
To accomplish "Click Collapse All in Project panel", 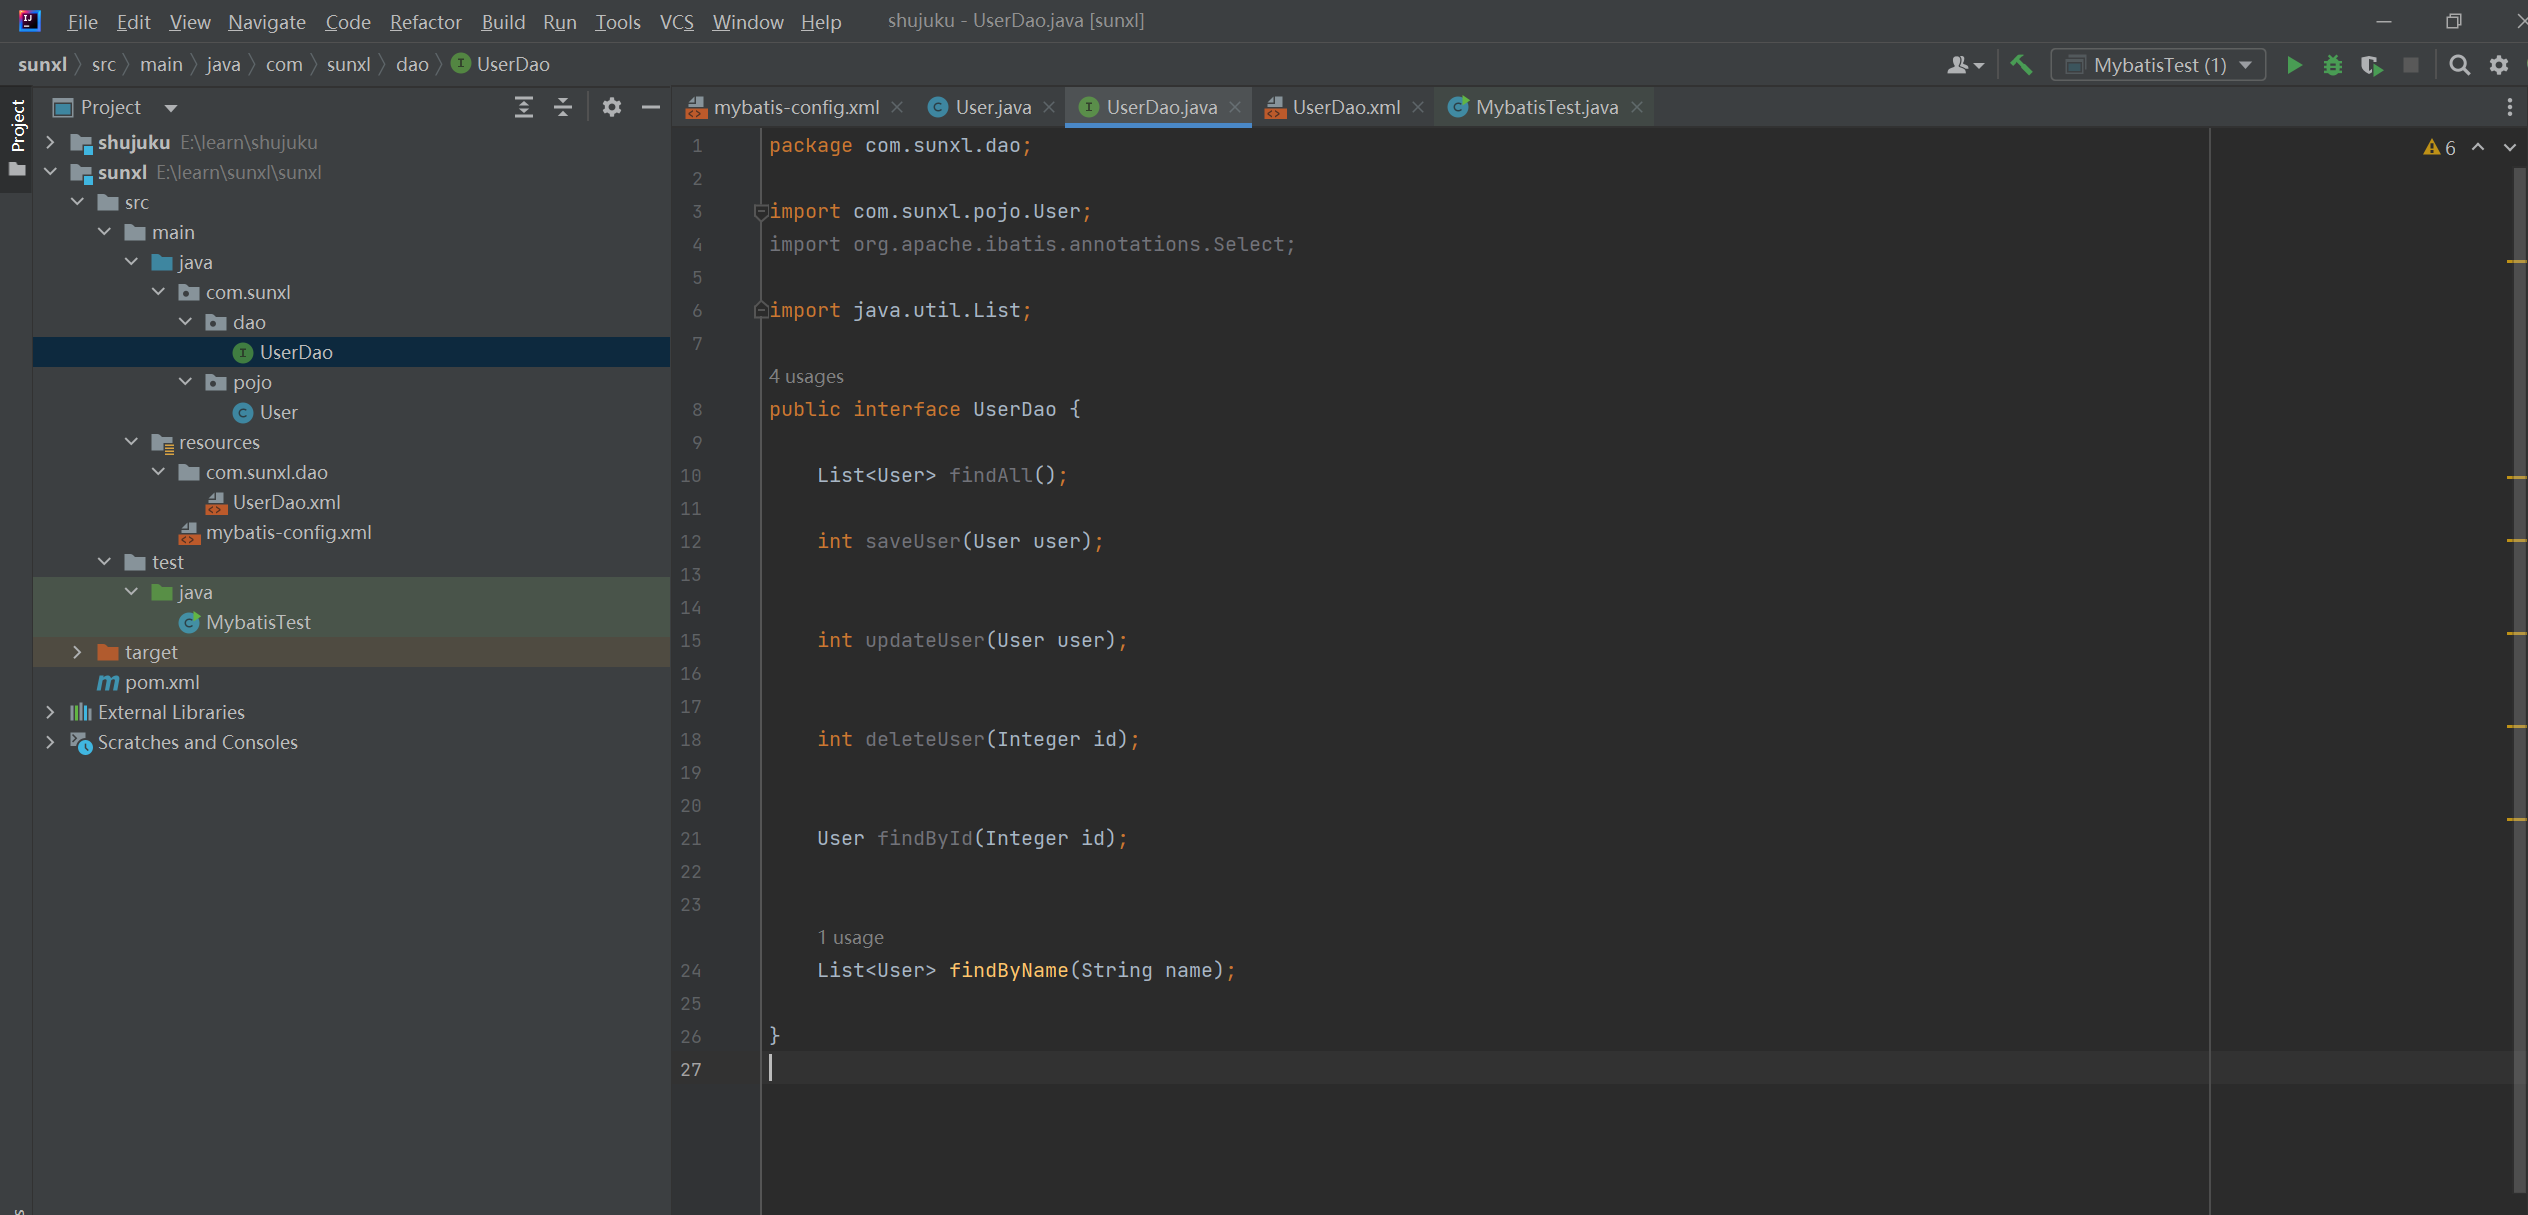I will [563, 107].
